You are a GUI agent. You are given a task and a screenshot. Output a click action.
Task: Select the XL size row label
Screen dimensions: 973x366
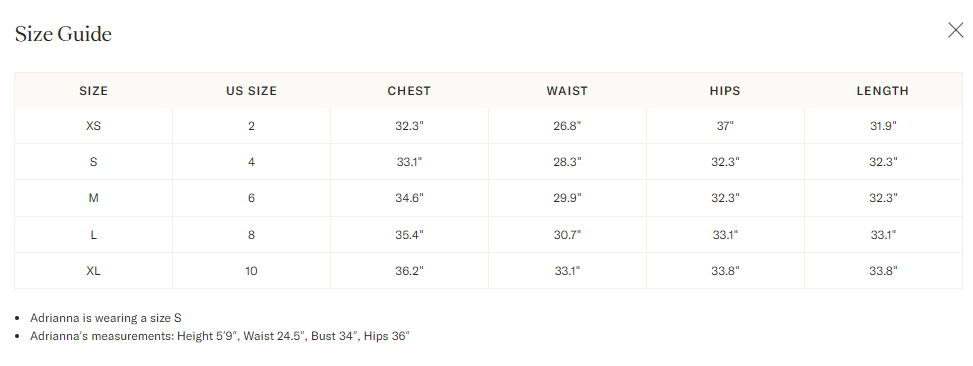pos(94,270)
